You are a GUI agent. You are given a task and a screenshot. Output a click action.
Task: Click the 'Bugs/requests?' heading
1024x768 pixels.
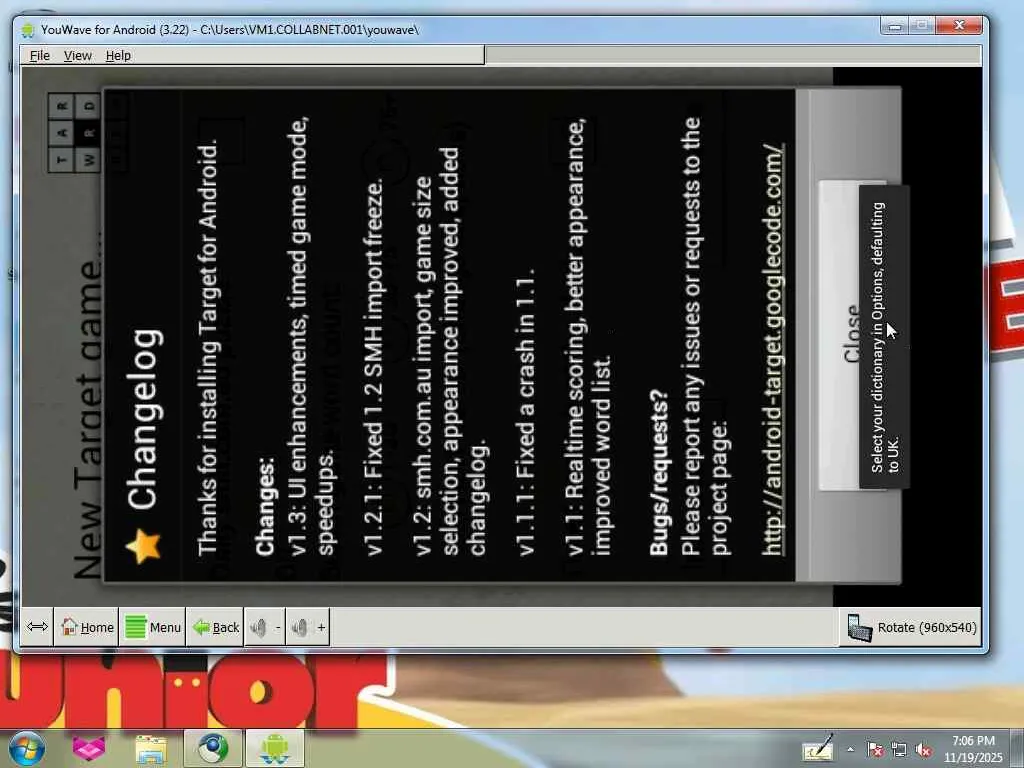pyautogui.click(x=659, y=472)
